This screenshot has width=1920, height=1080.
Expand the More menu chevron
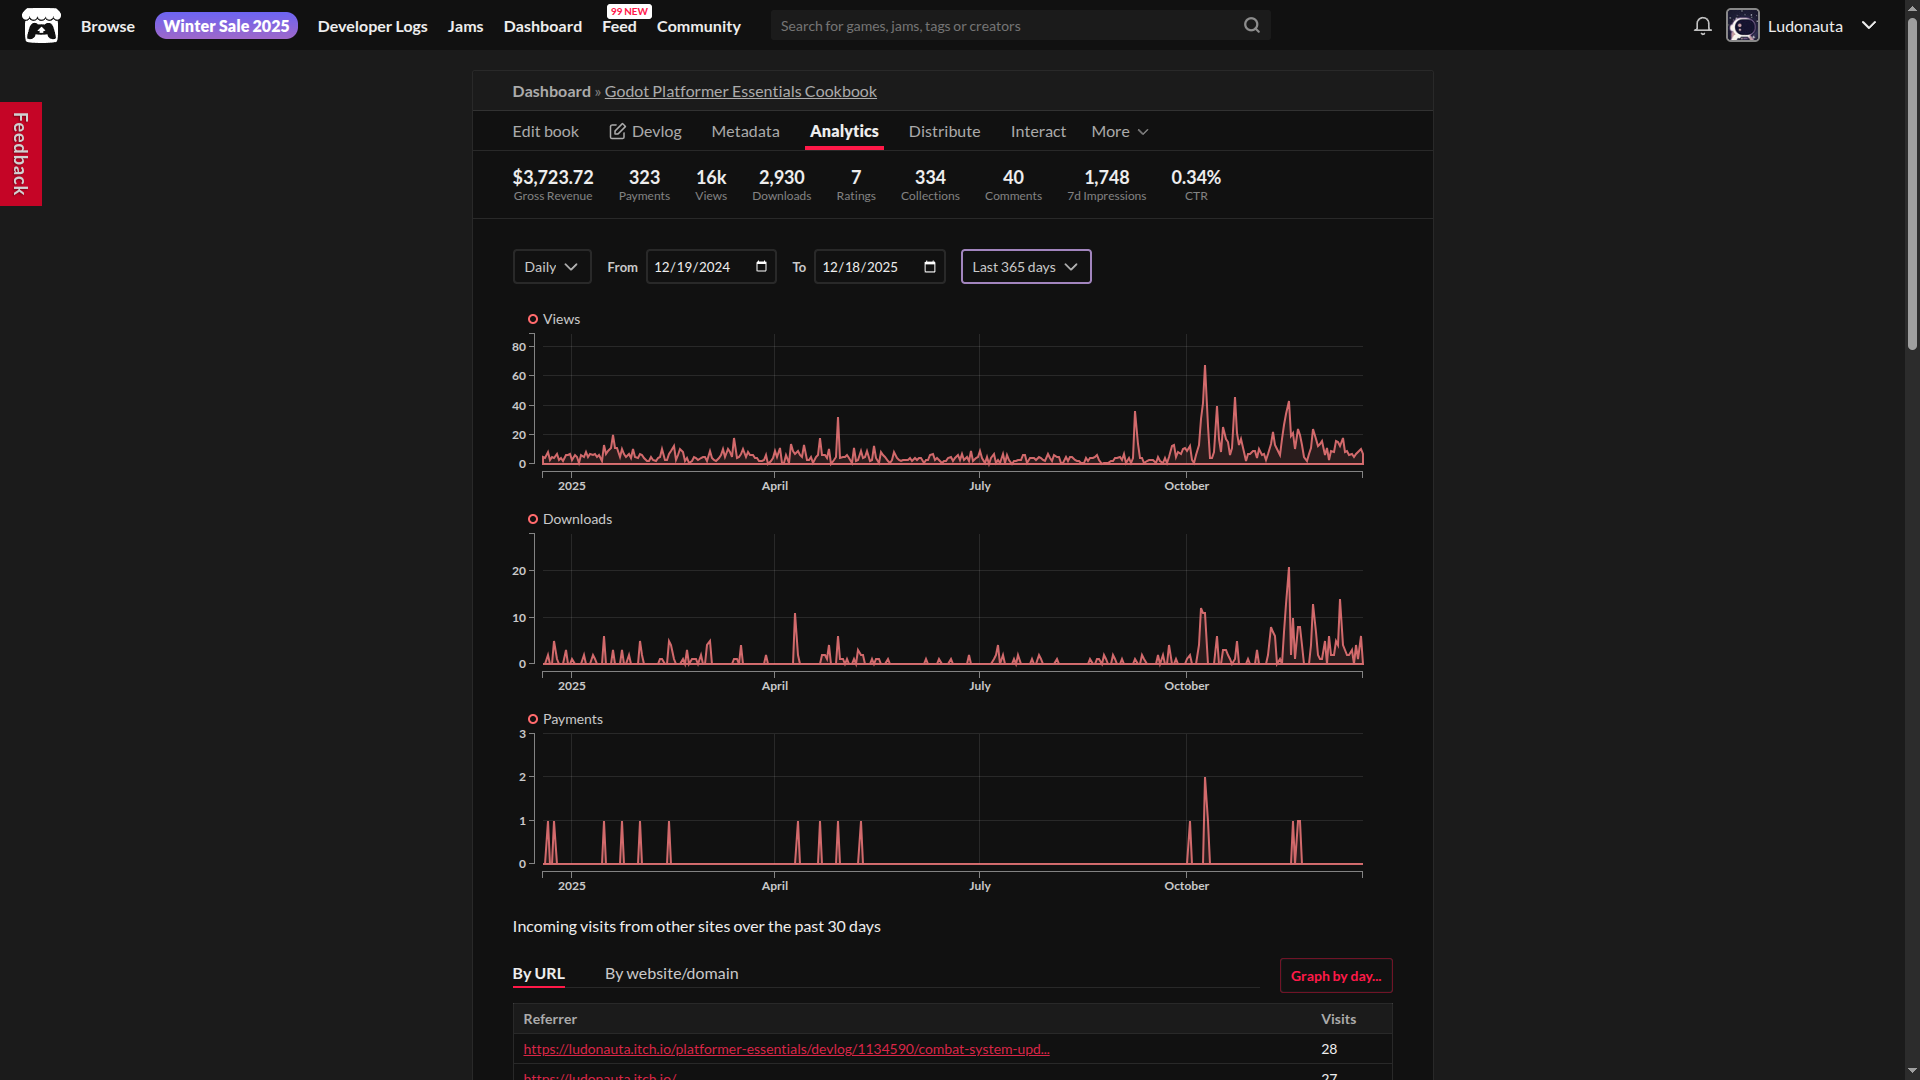click(x=1143, y=132)
